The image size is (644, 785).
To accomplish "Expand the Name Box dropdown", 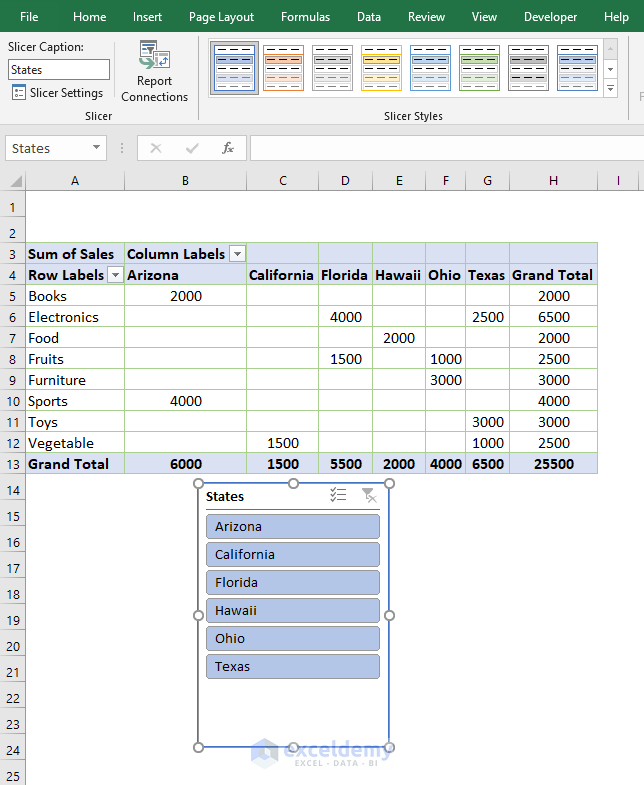I will tap(96, 148).
